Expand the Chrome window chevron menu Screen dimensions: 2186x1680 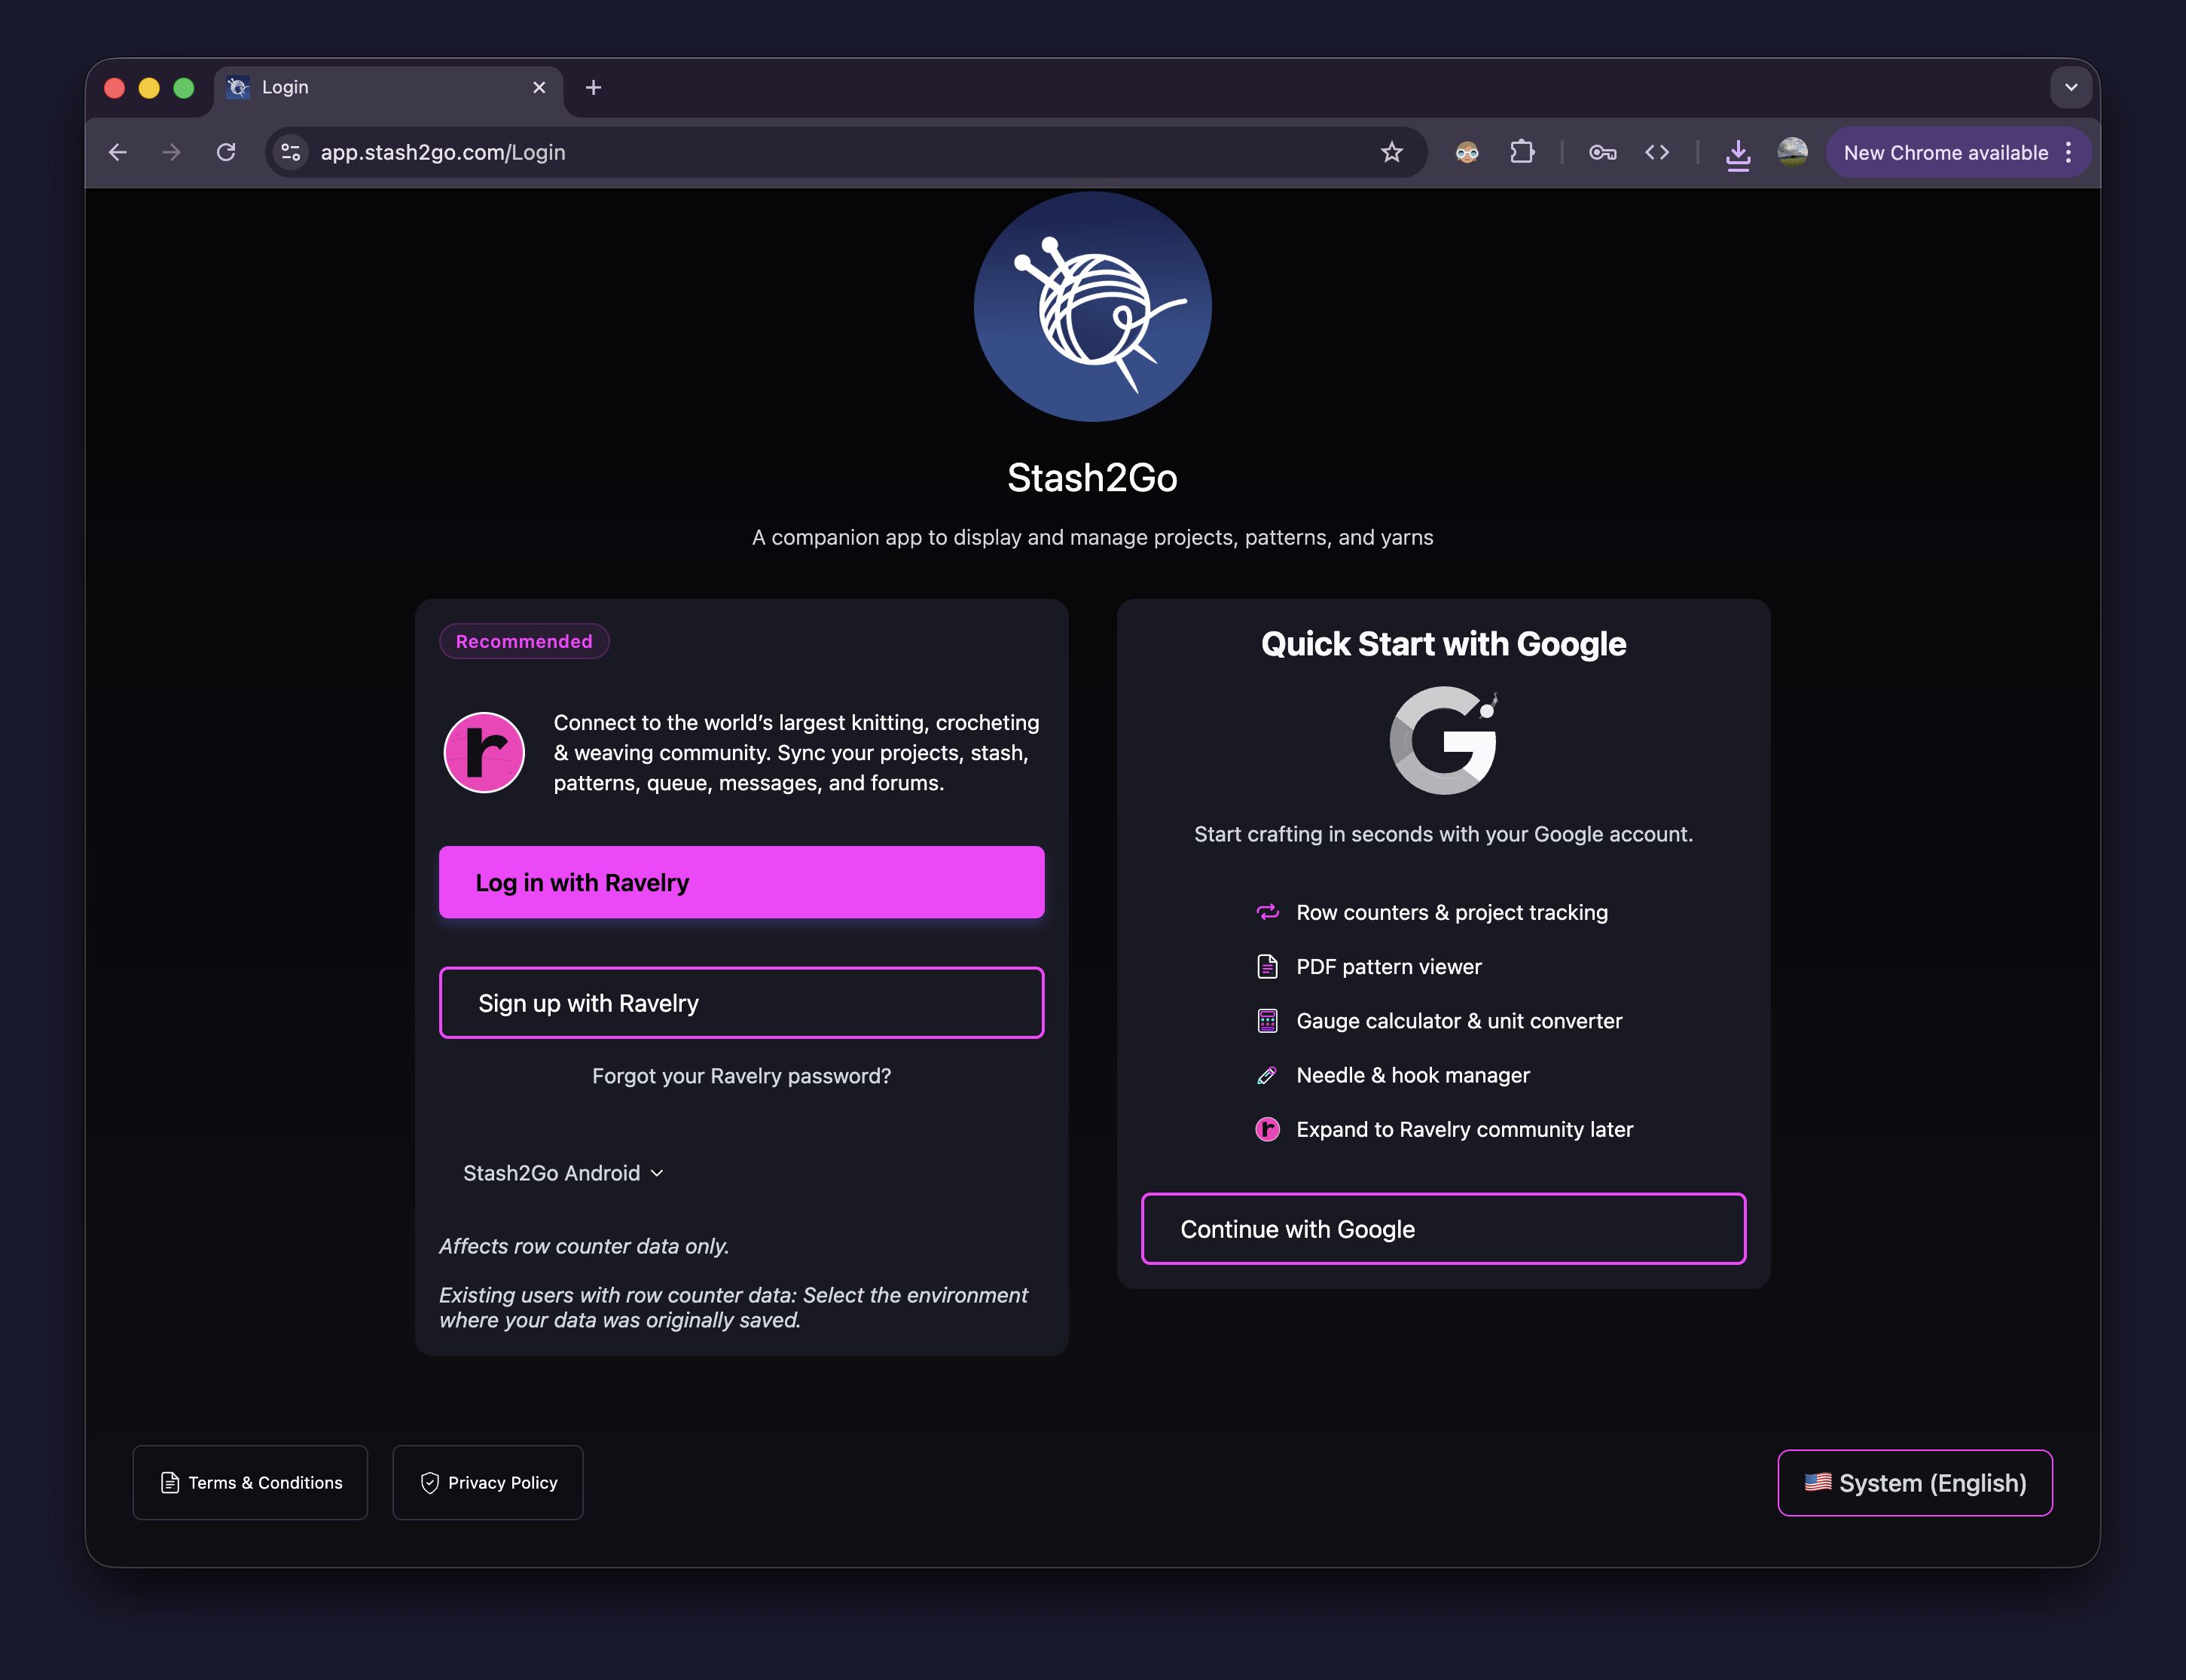point(2070,88)
